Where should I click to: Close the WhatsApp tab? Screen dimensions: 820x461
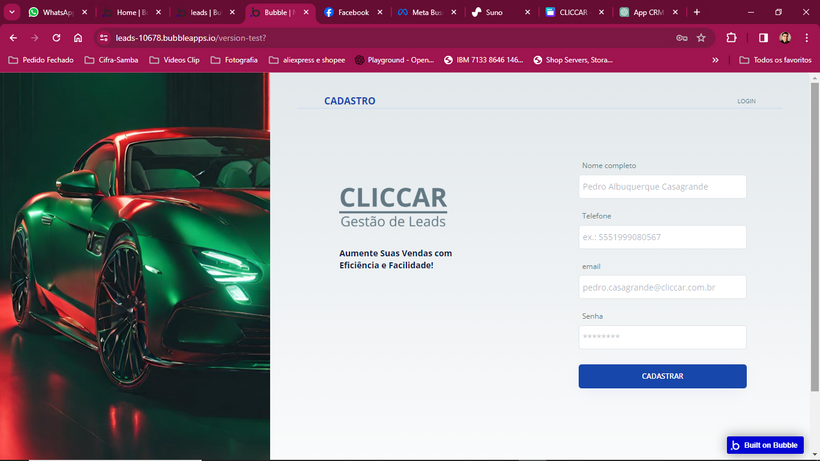85,12
